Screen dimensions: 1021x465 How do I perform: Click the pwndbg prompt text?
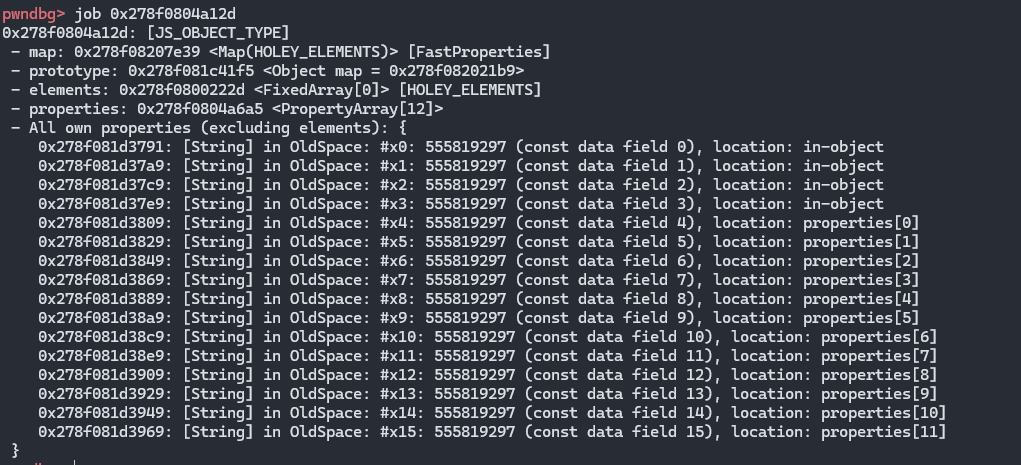pos(34,14)
